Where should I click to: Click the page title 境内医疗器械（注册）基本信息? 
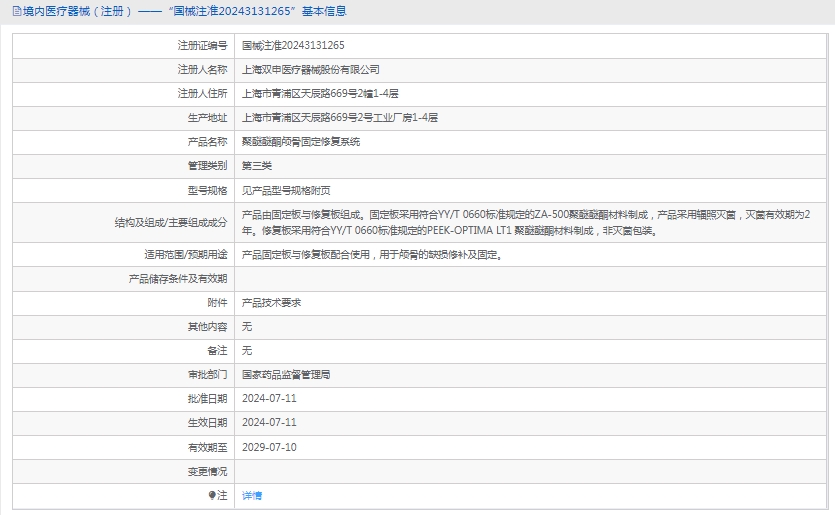tap(180, 12)
